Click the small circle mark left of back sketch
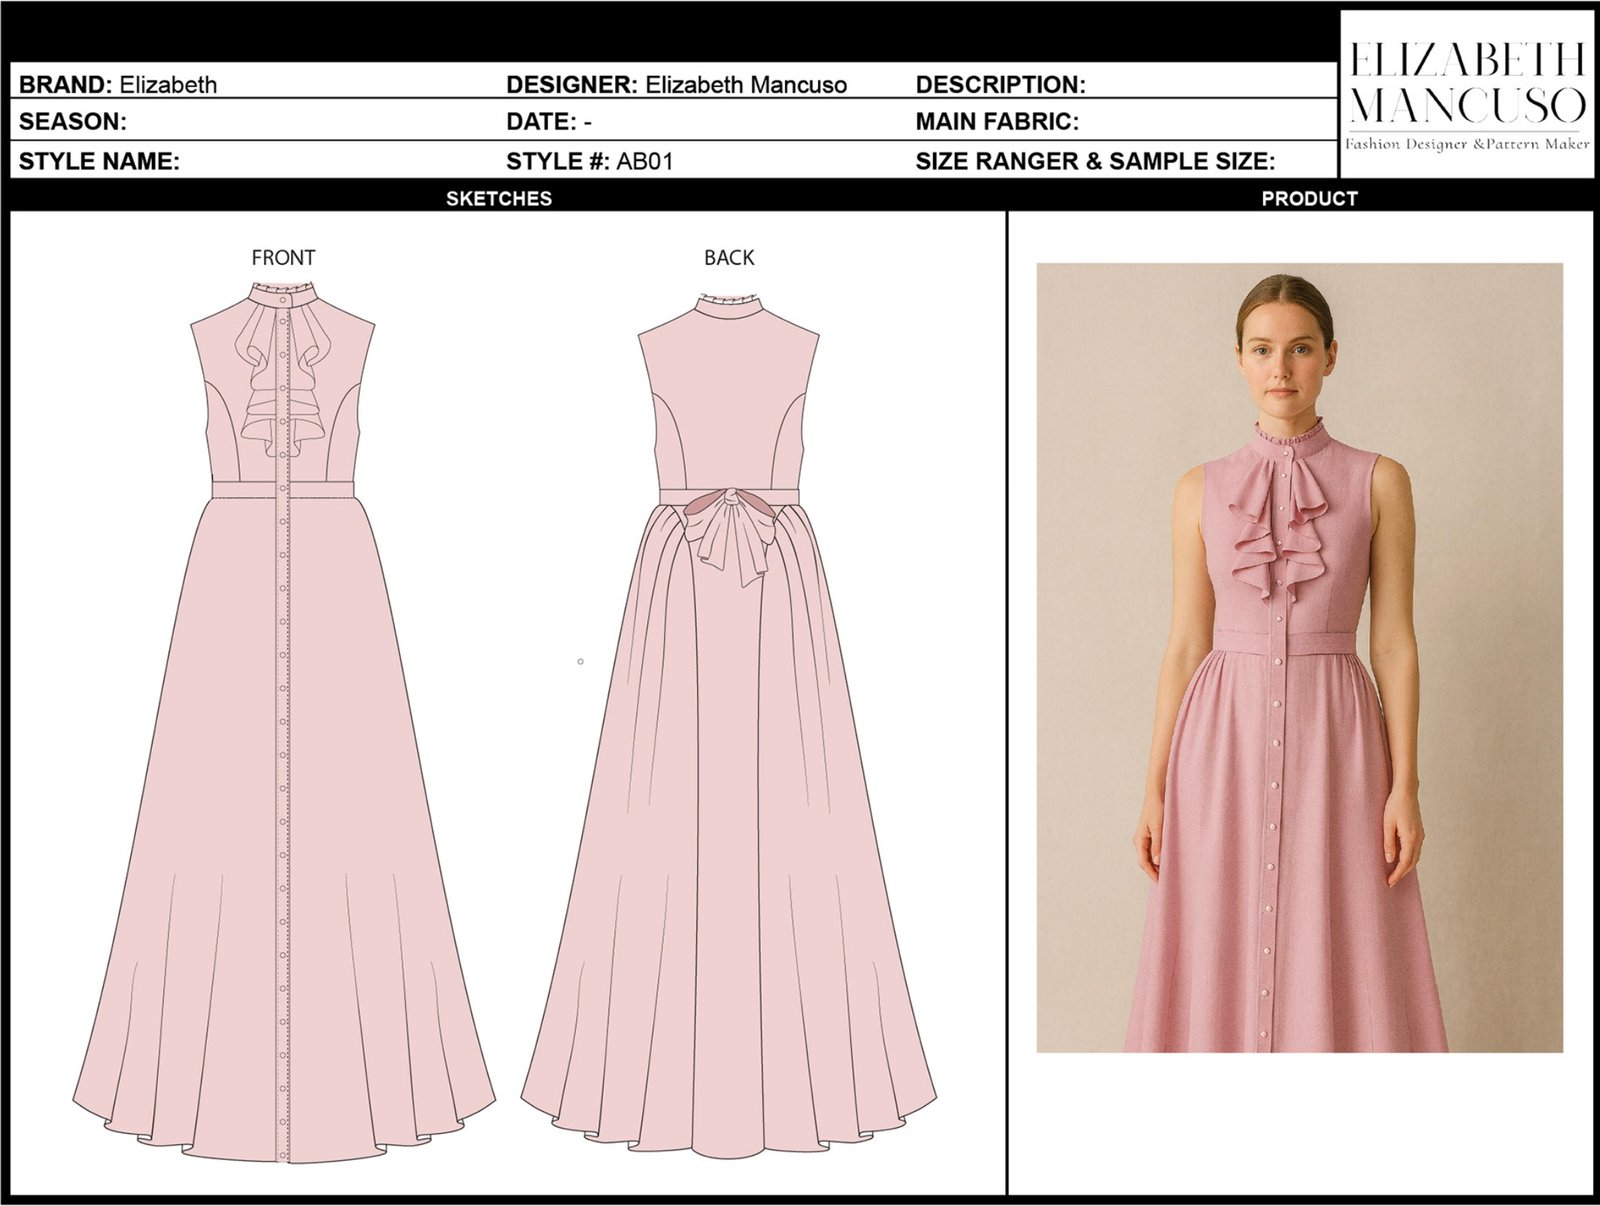Image resolution: width=1600 pixels, height=1206 pixels. click(580, 661)
